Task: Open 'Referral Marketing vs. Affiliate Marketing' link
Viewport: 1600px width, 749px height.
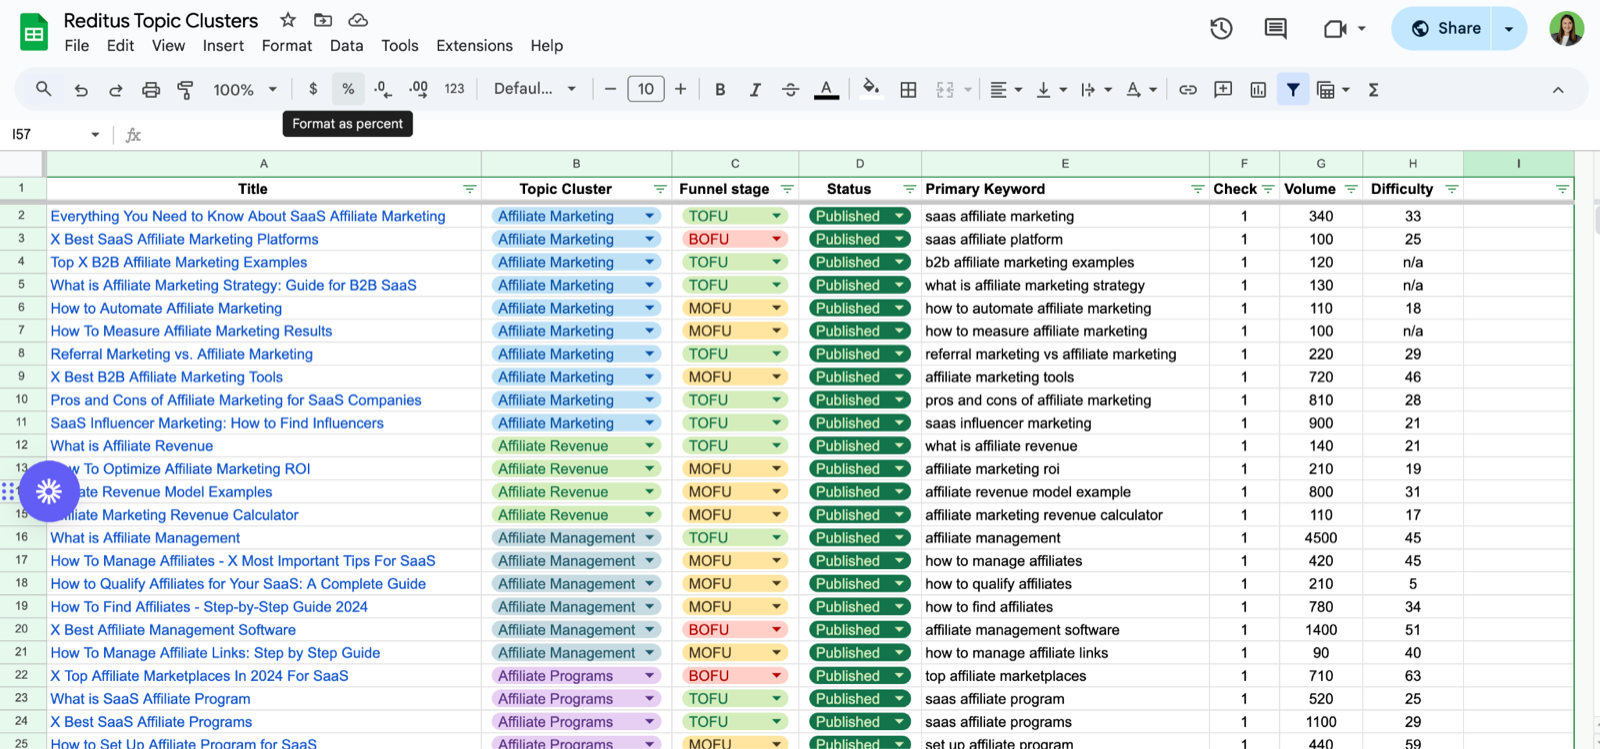Action: [x=182, y=354]
